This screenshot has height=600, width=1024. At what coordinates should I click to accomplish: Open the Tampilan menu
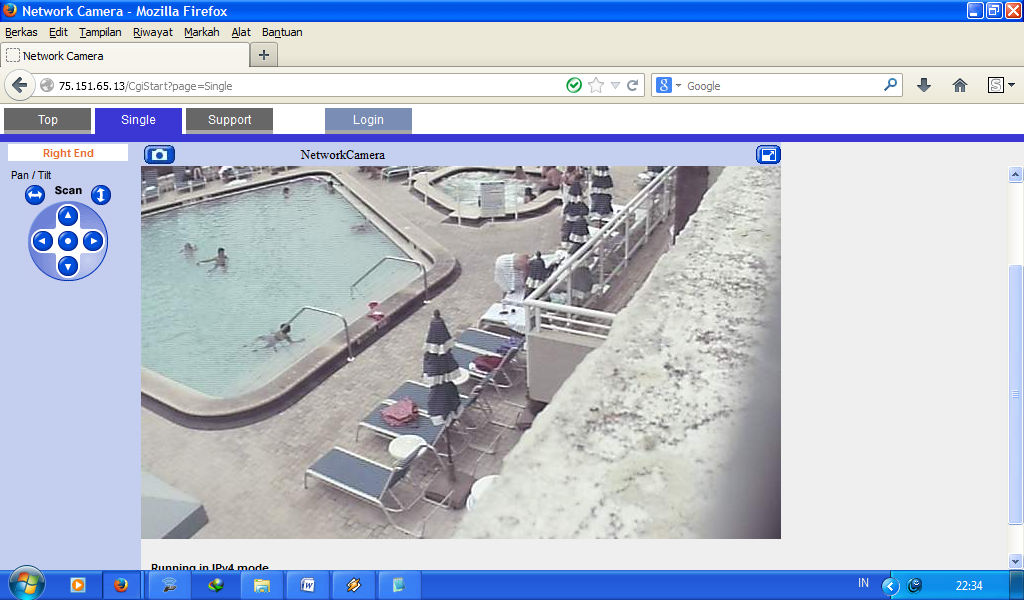(x=100, y=32)
